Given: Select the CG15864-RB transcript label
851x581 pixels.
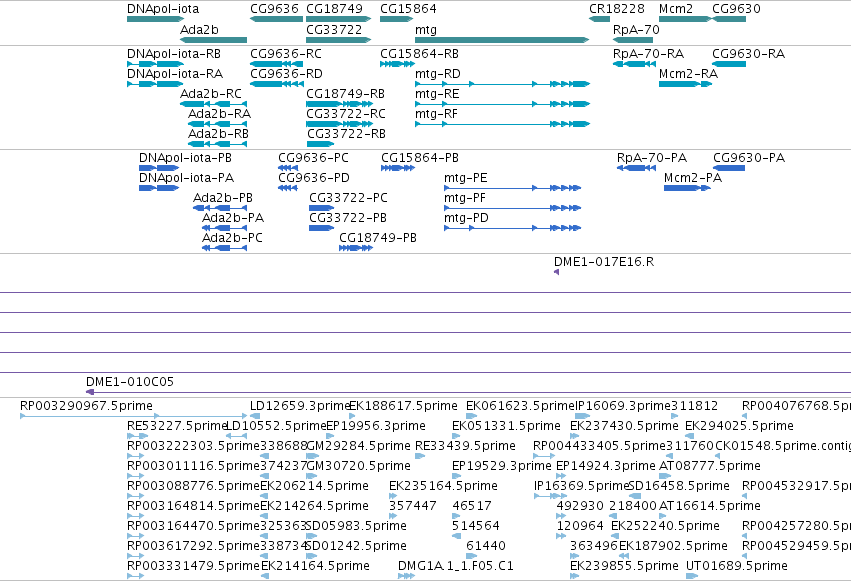Looking at the screenshot, I should pyautogui.click(x=419, y=54).
